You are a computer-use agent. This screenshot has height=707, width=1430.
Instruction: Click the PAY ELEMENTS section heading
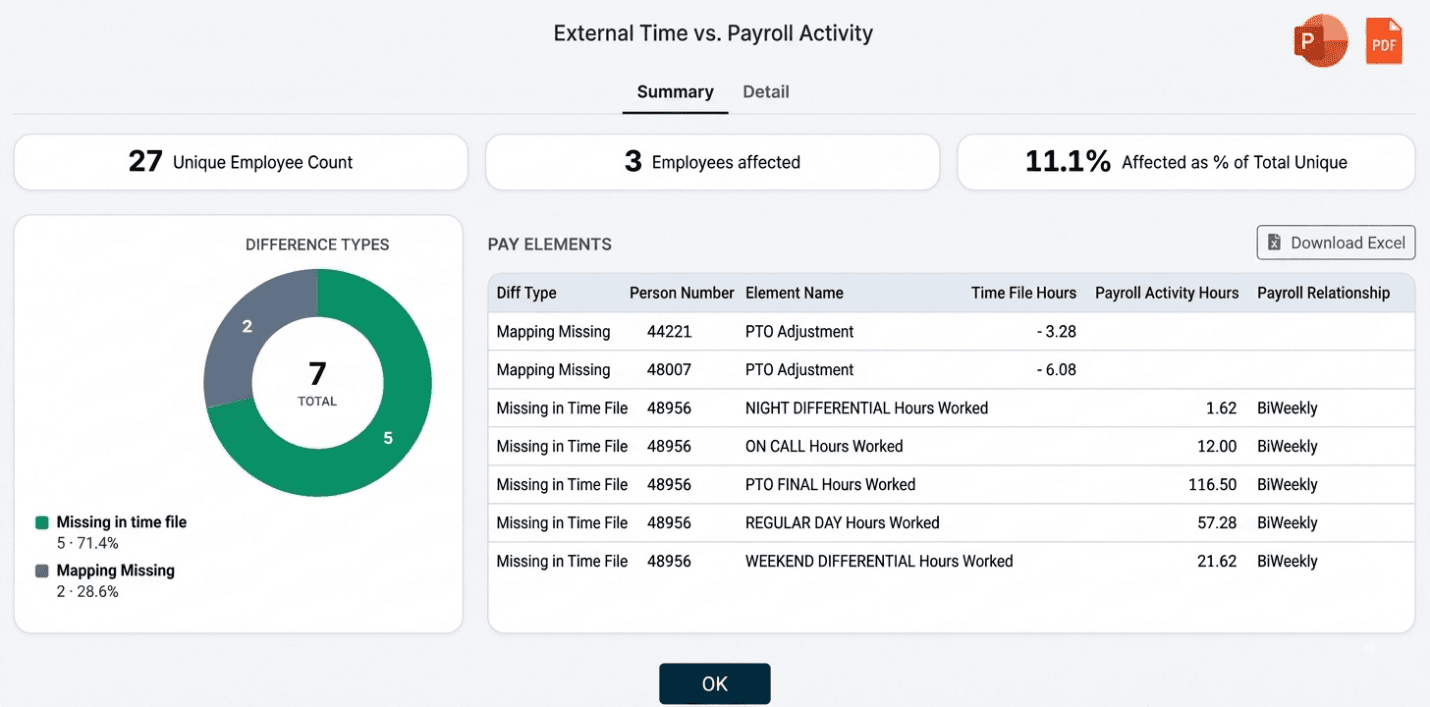549,244
